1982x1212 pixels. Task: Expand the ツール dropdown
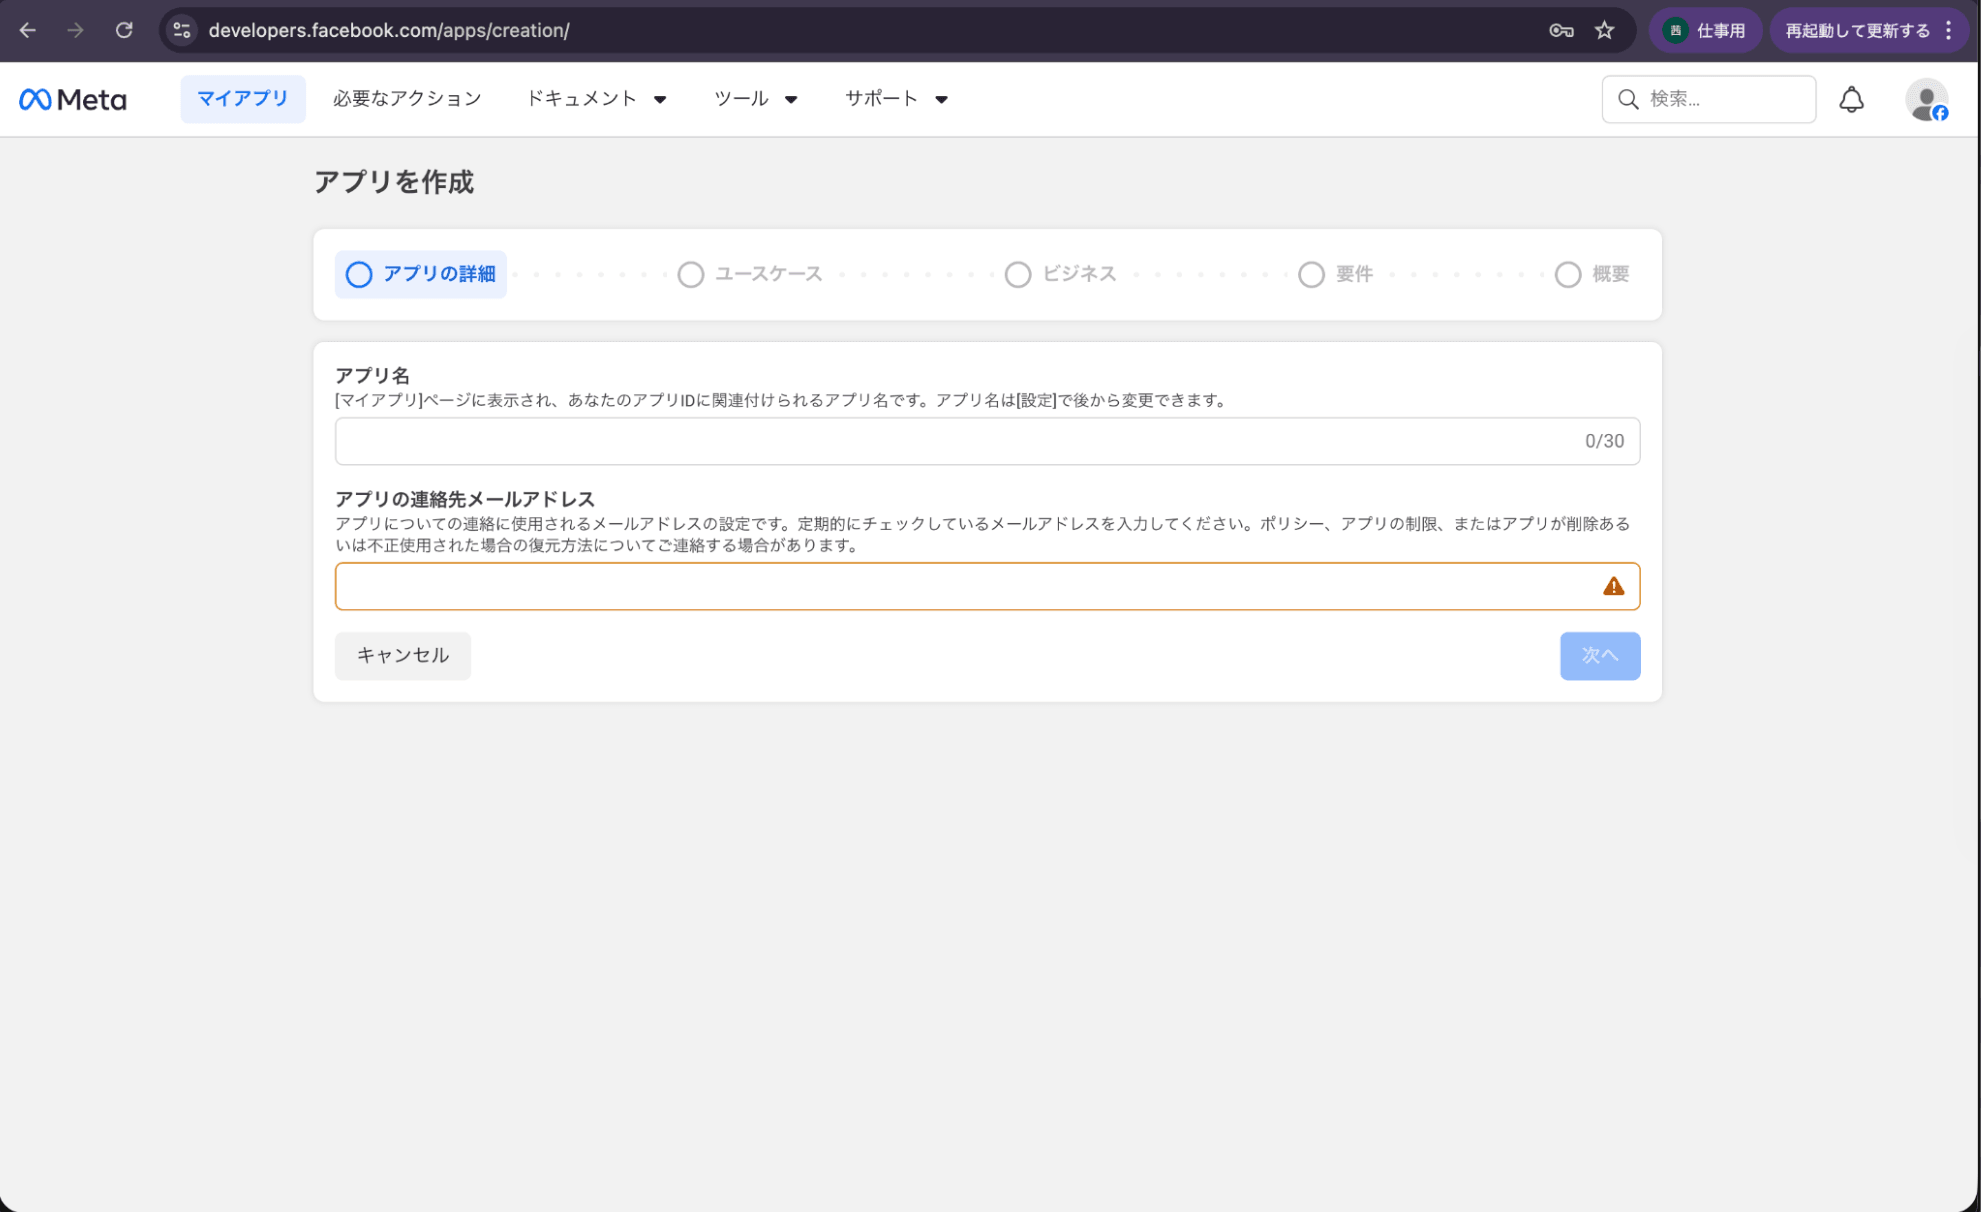click(756, 99)
